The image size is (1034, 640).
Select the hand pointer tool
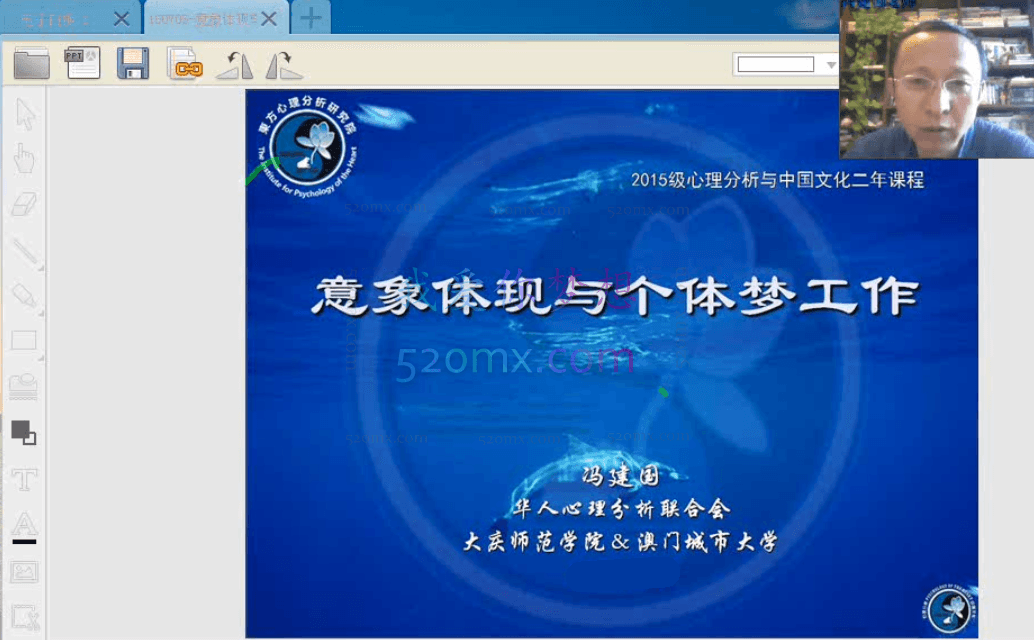coord(24,158)
